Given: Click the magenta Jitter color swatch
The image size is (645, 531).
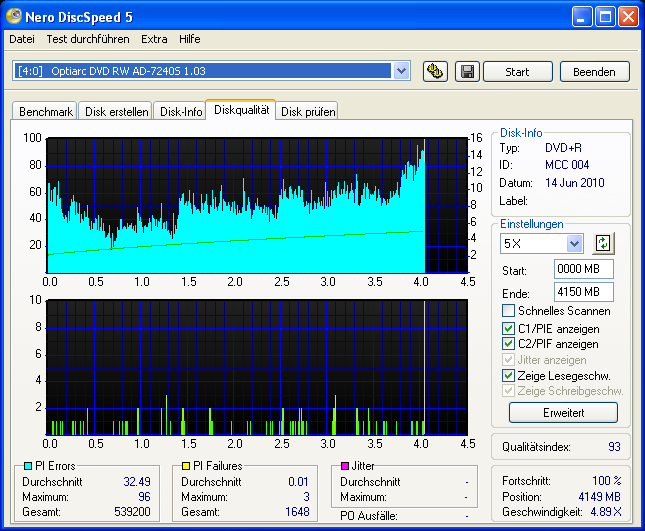Looking at the screenshot, I should 345,466.
